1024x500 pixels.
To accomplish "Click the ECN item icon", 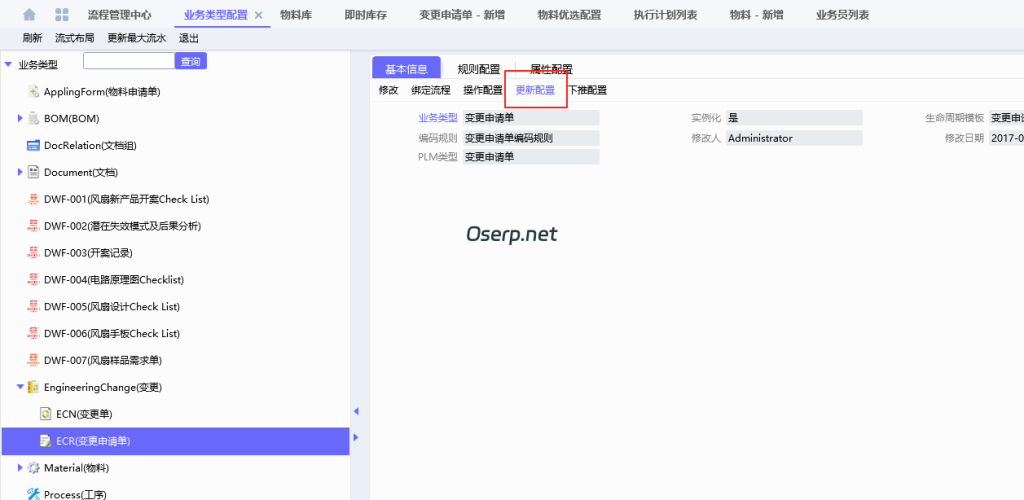I will 45,414.
